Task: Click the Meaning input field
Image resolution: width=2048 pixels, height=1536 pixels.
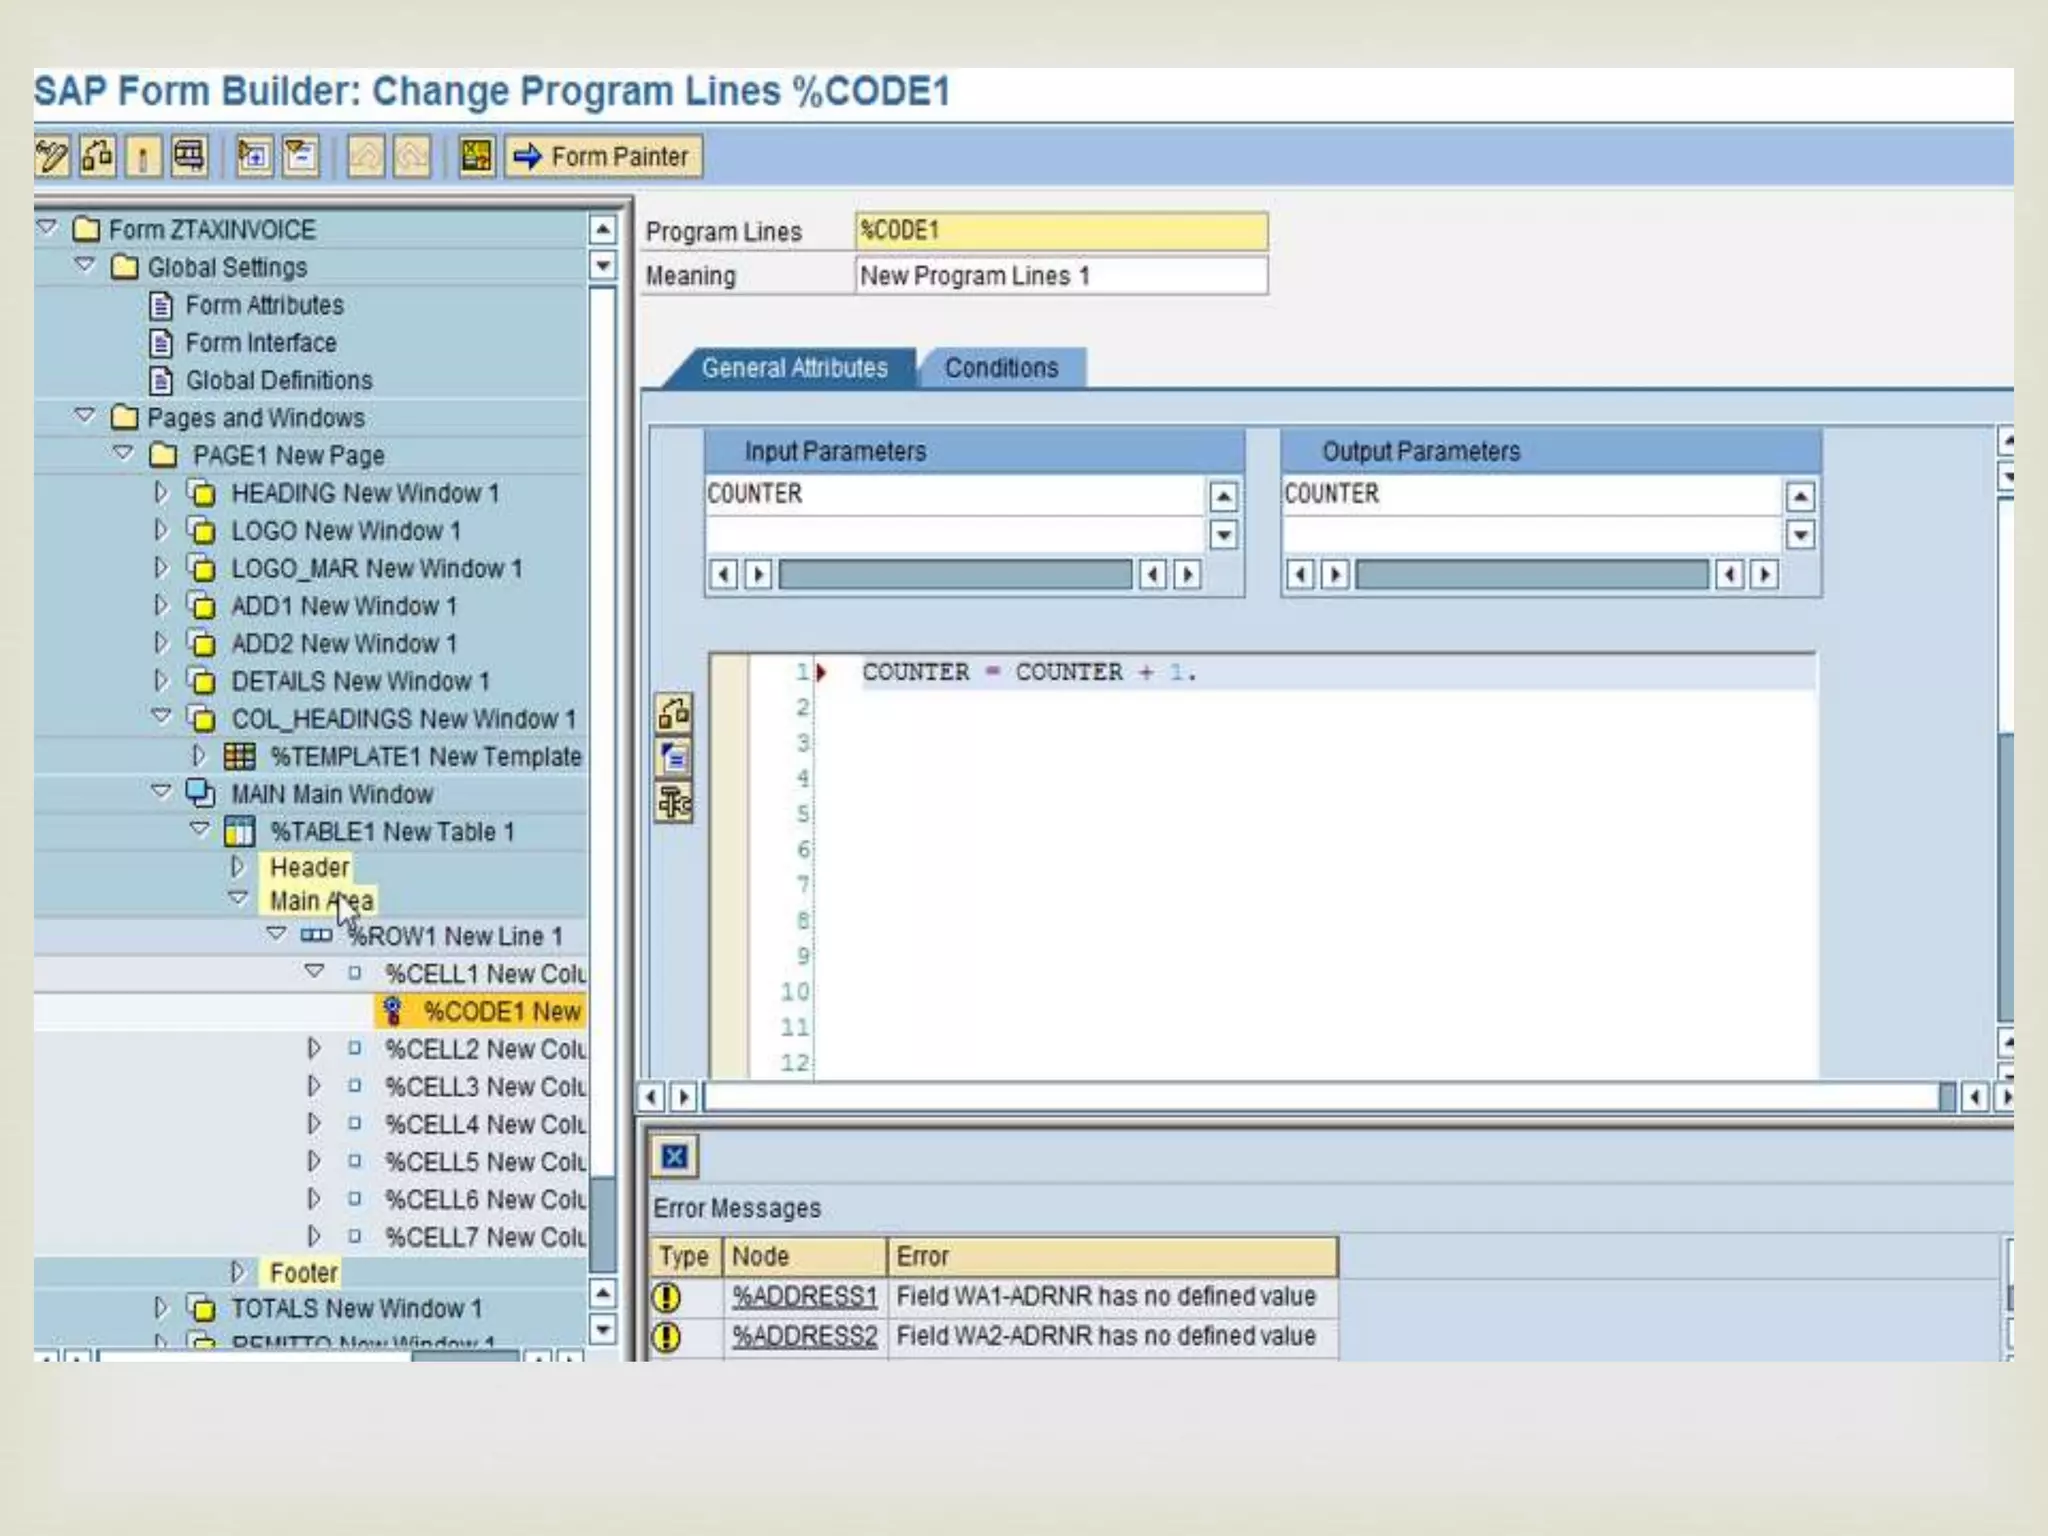Action: [1060, 276]
